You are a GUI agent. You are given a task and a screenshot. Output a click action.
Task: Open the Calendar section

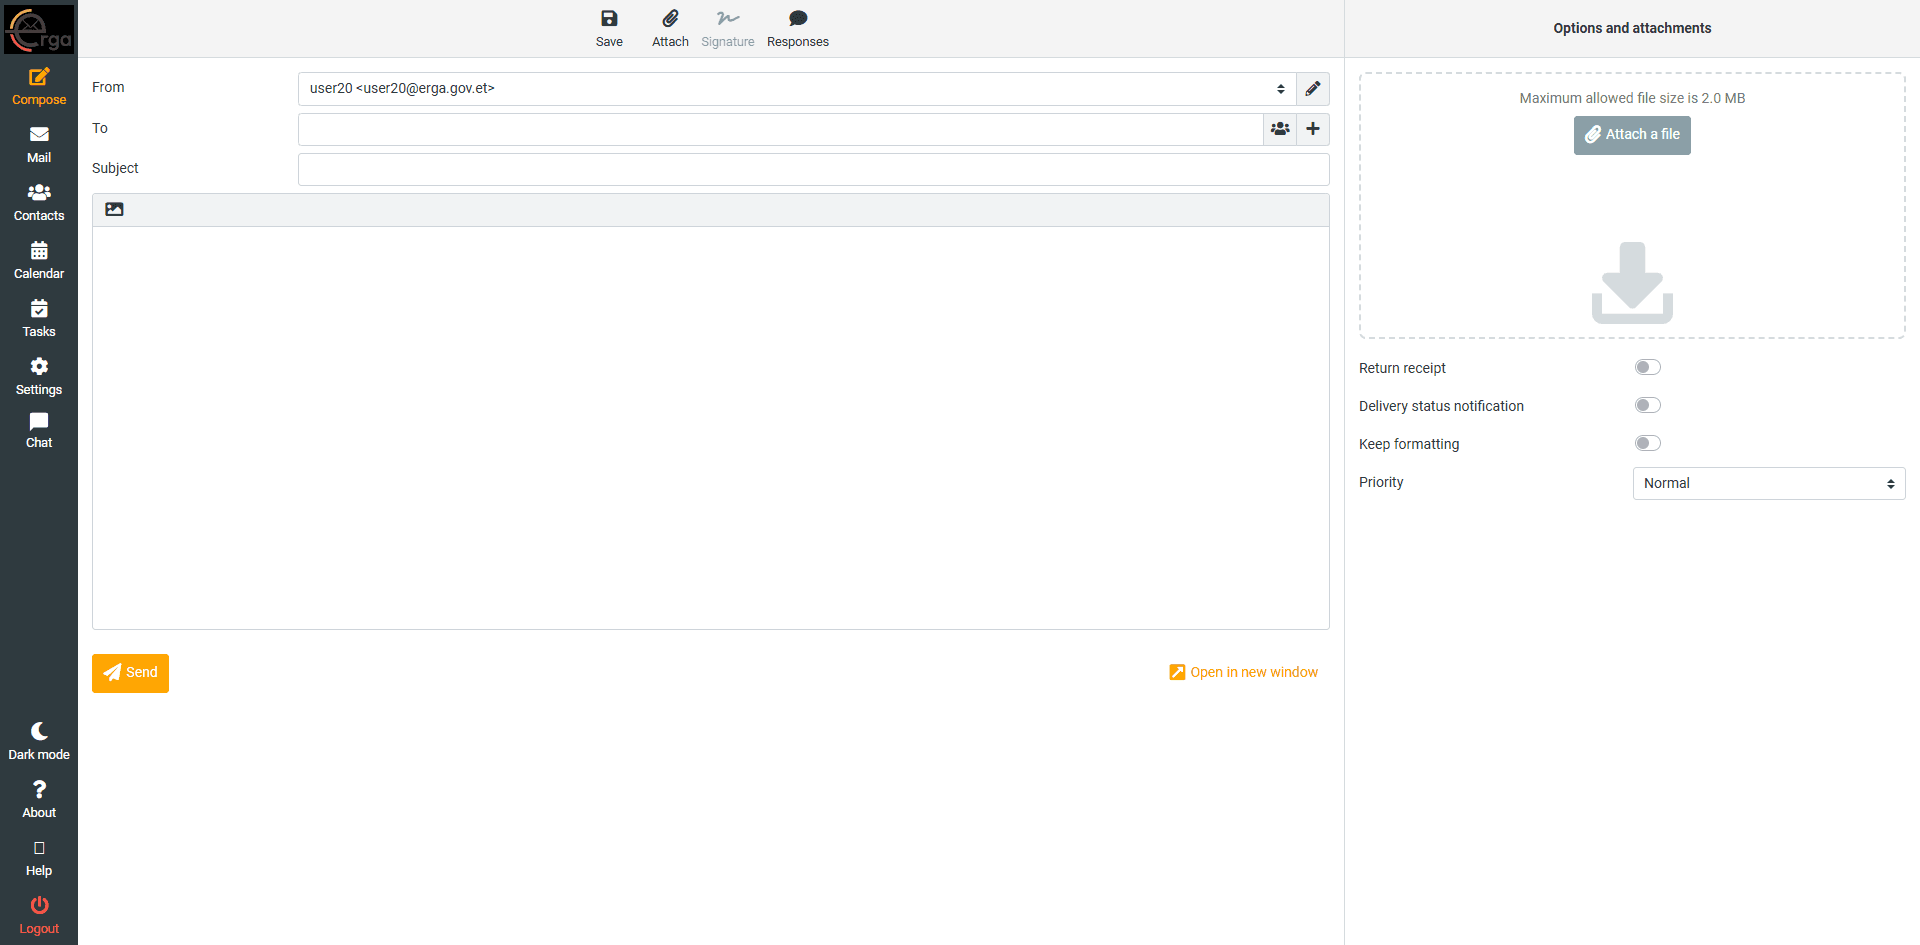[x=39, y=261]
